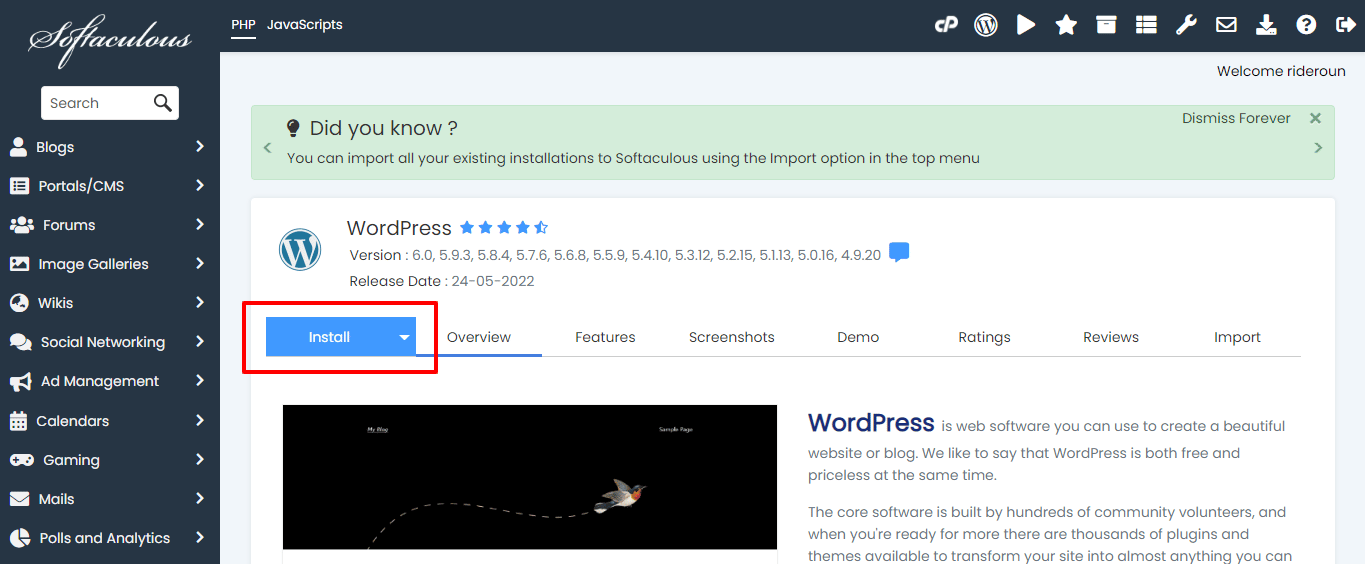
Task: Open demos via the play icon
Action: point(1026,25)
